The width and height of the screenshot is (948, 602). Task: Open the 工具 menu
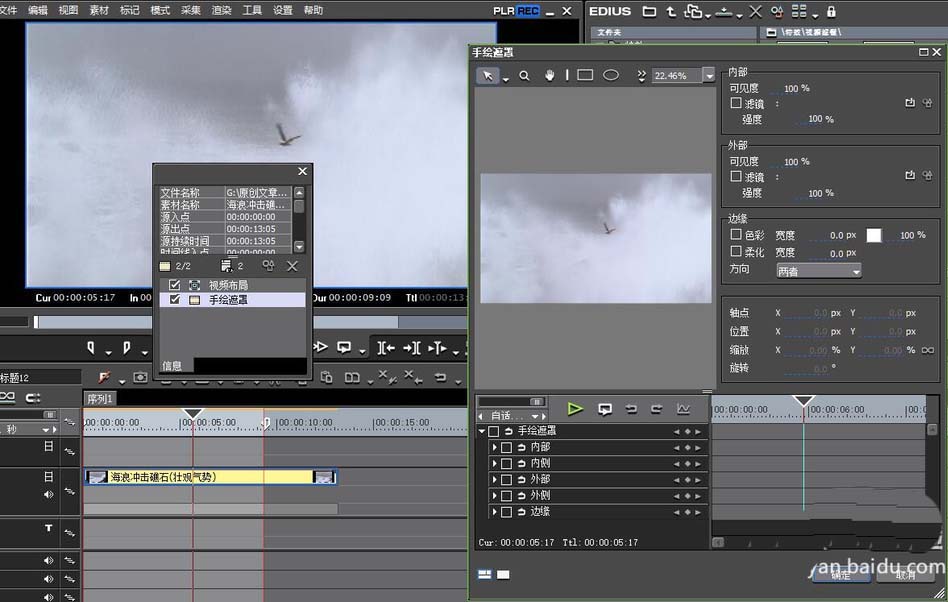252,10
